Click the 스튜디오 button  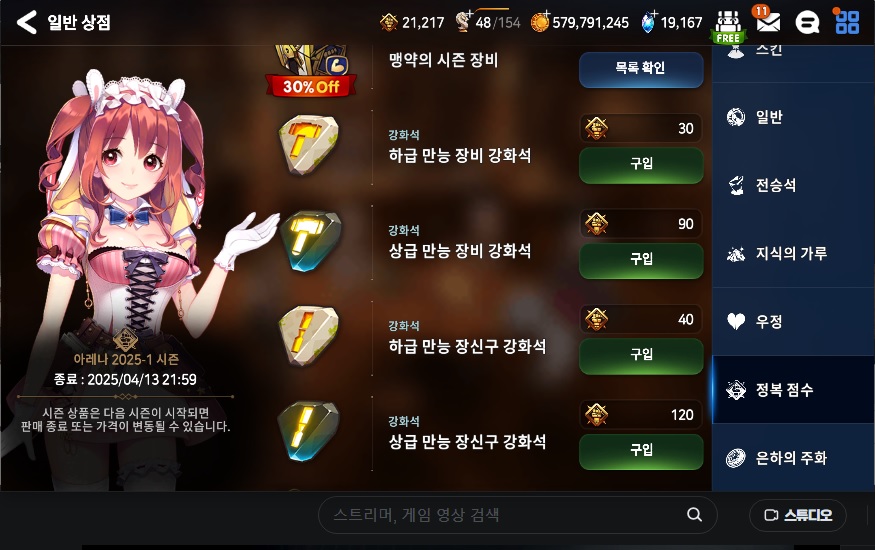tap(798, 515)
